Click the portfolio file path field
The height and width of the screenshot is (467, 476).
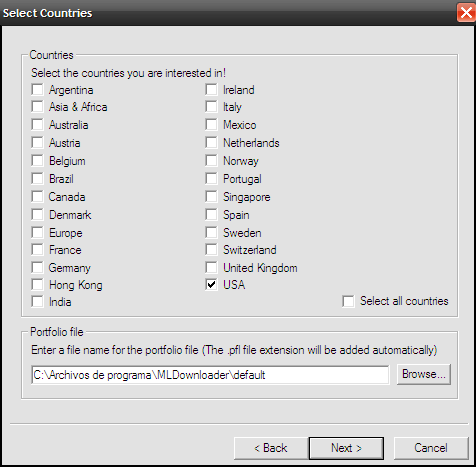[x=210, y=375]
